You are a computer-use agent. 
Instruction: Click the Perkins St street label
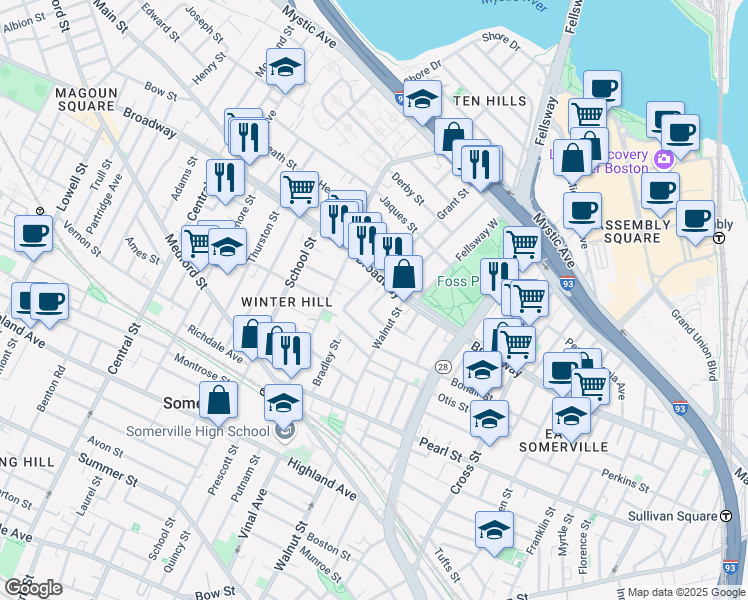[x=625, y=481]
